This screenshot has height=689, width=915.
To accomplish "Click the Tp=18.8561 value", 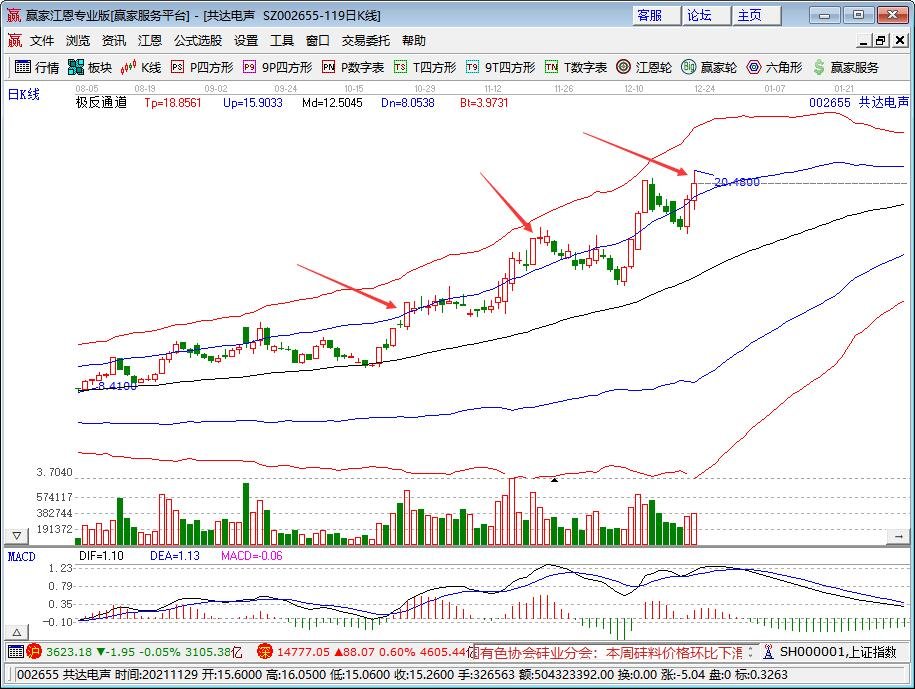I will click(173, 103).
